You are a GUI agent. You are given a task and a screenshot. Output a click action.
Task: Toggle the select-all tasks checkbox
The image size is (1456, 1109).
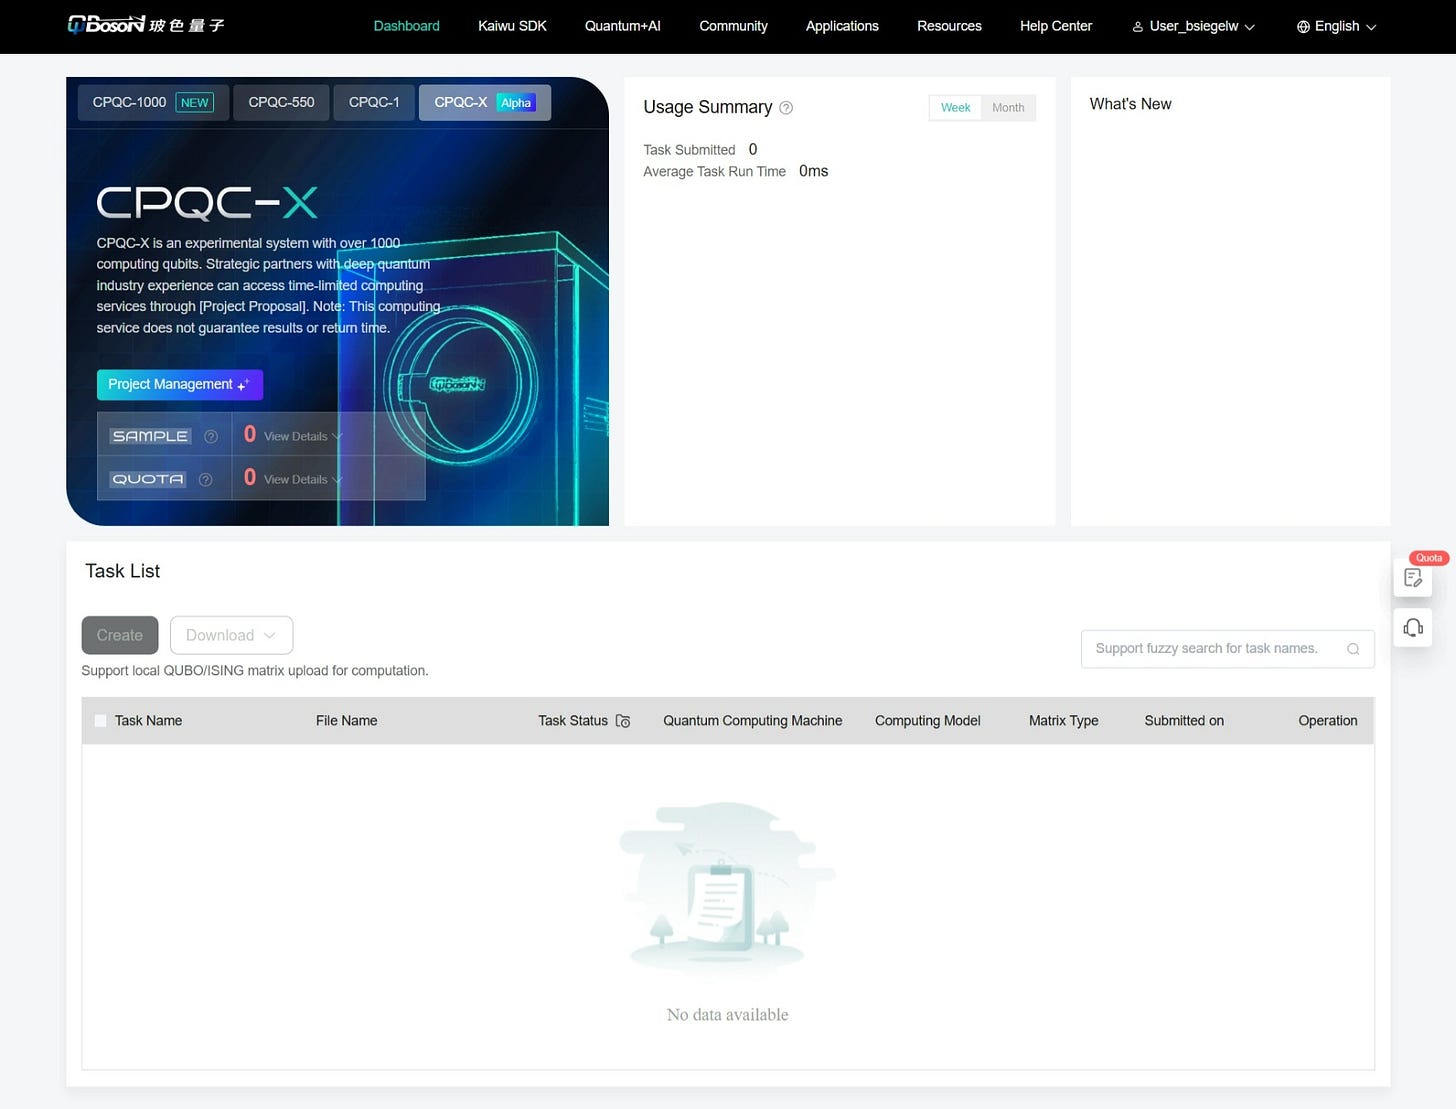(x=100, y=721)
